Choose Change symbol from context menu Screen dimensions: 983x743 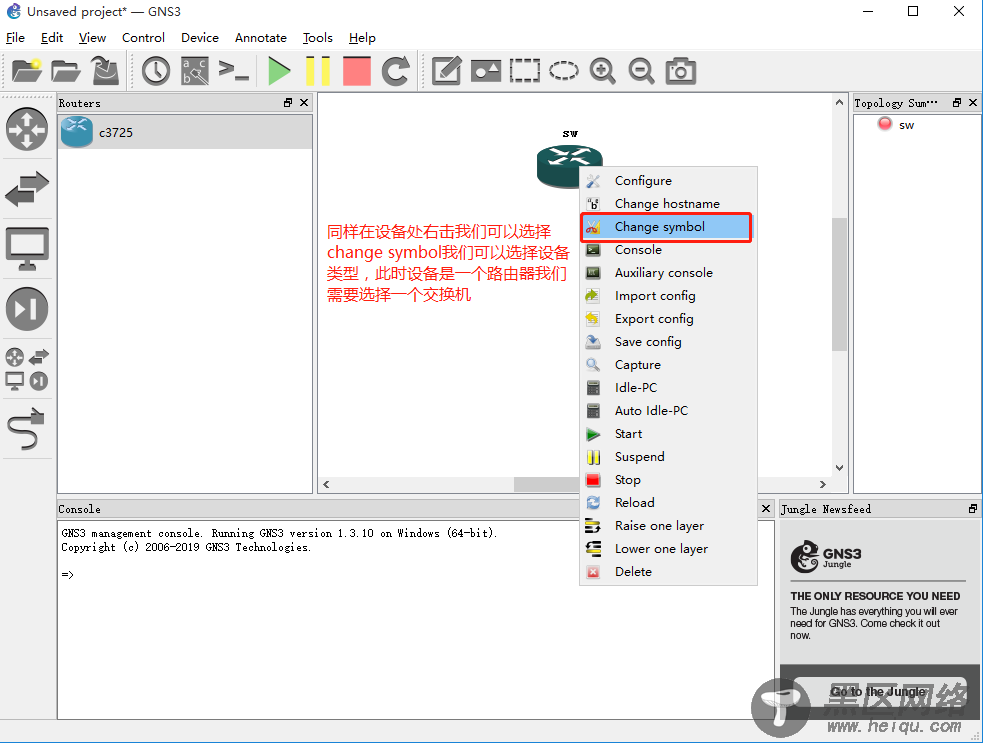[x=666, y=227]
